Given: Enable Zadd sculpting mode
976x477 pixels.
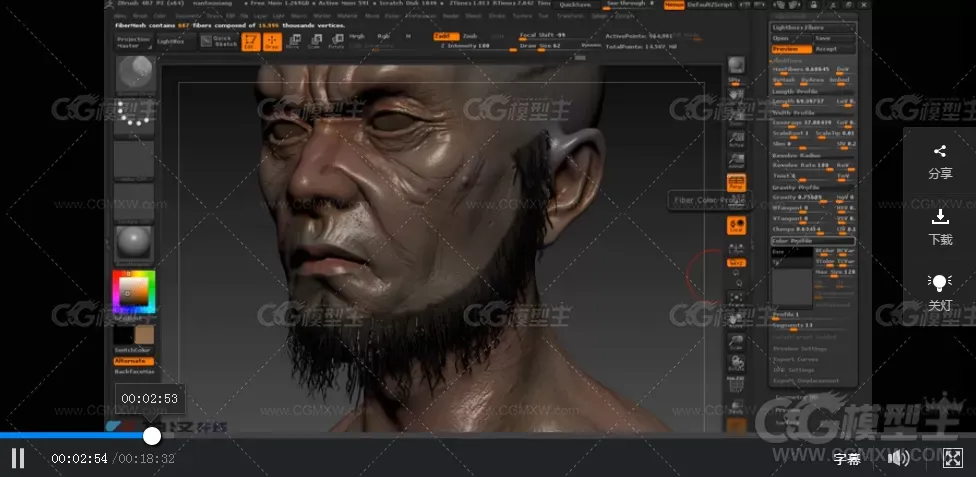Looking at the screenshot, I should [446, 36].
